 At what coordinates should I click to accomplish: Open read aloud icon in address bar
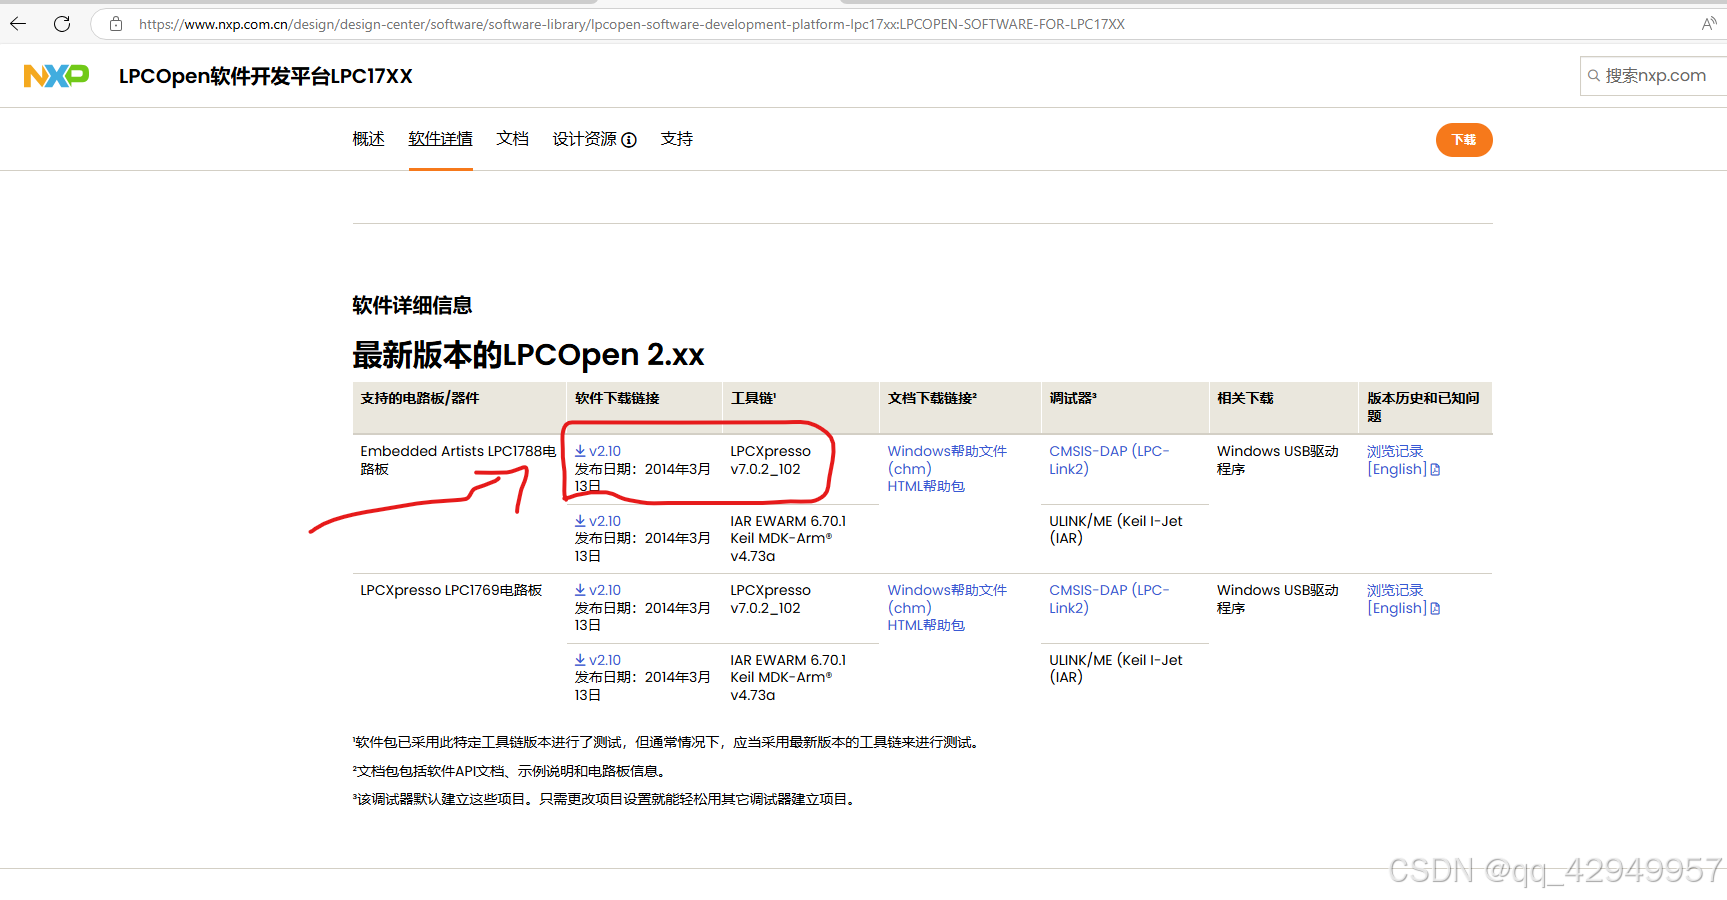click(1709, 24)
